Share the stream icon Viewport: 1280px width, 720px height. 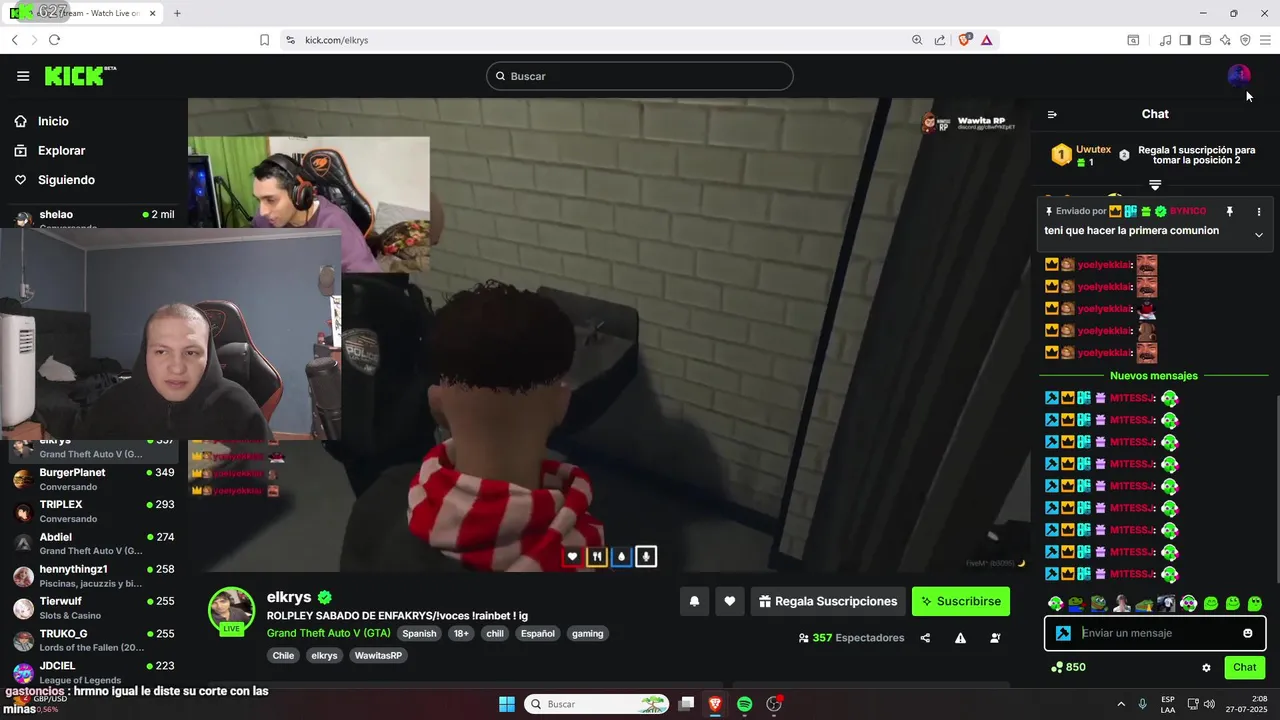click(925, 638)
